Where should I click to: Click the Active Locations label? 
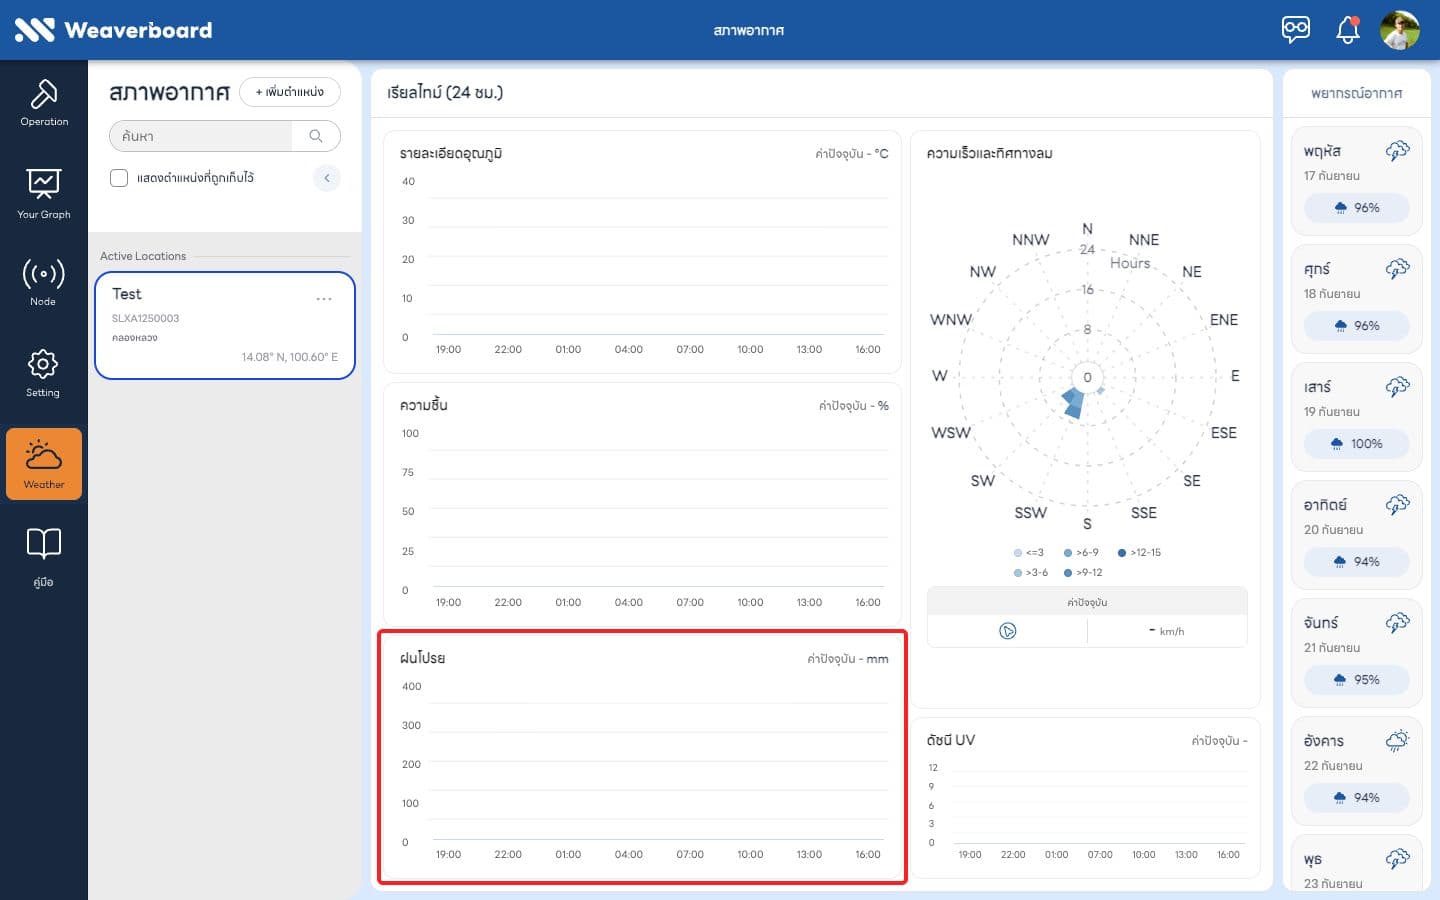143,256
